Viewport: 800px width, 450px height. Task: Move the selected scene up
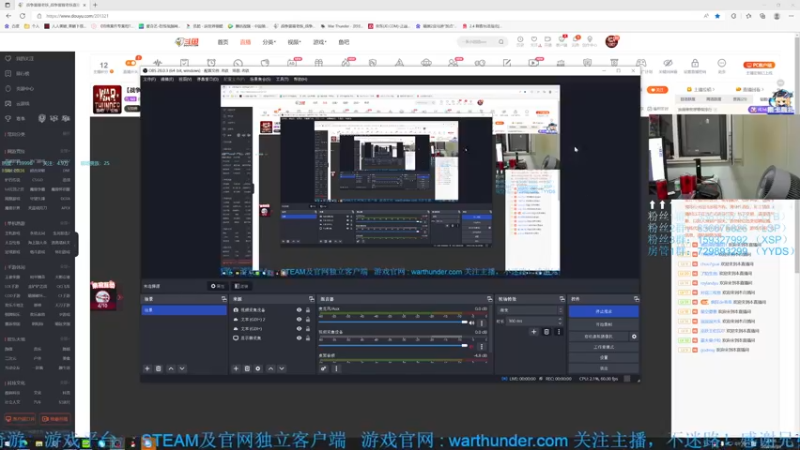click(x=171, y=368)
